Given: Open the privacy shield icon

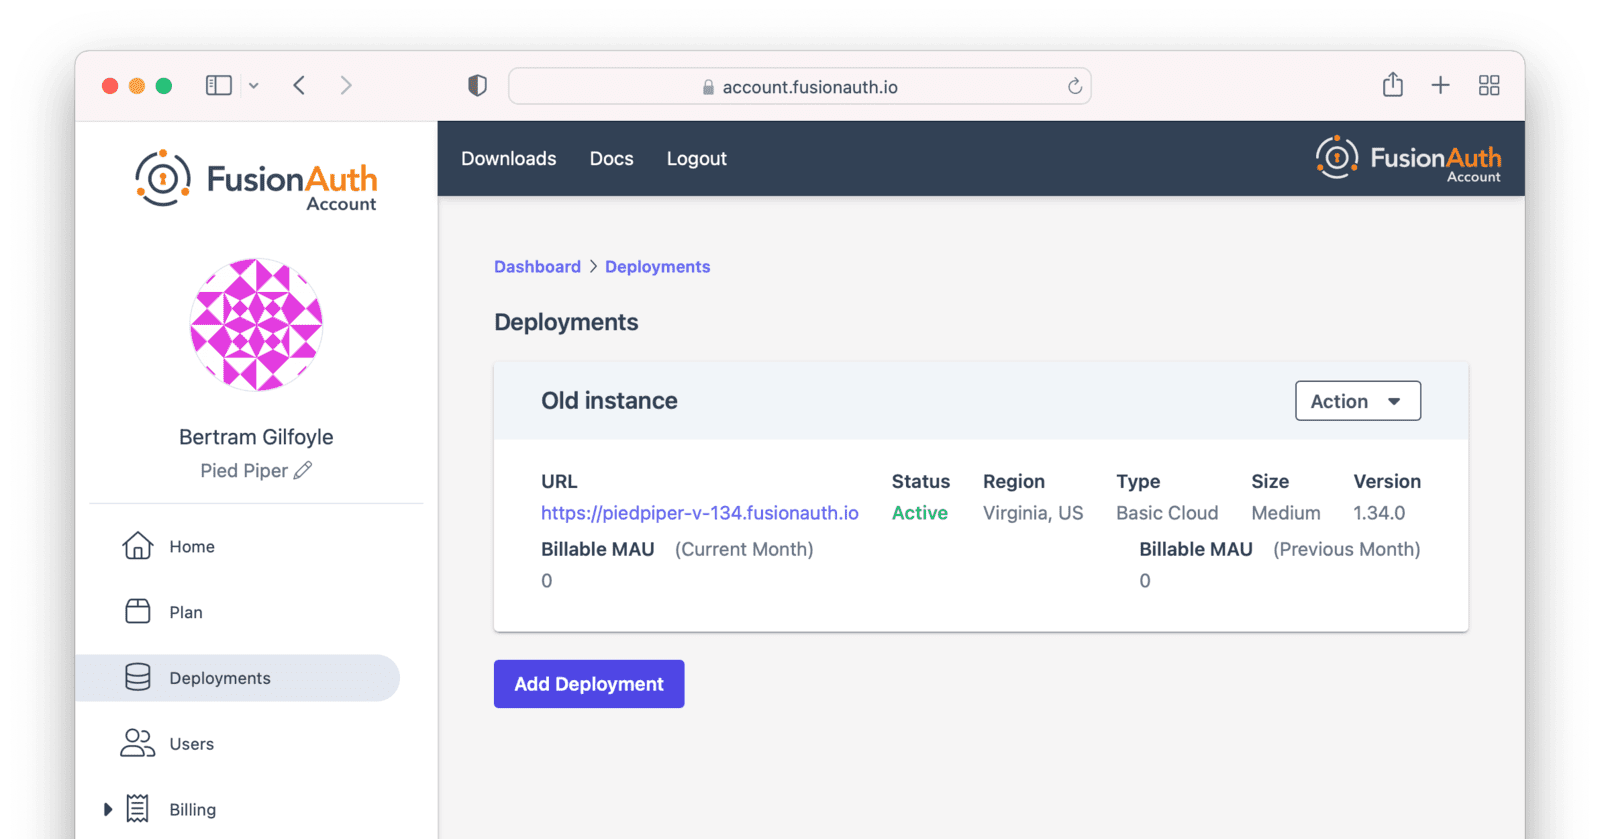Looking at the screenshot, I should point(478,86).
